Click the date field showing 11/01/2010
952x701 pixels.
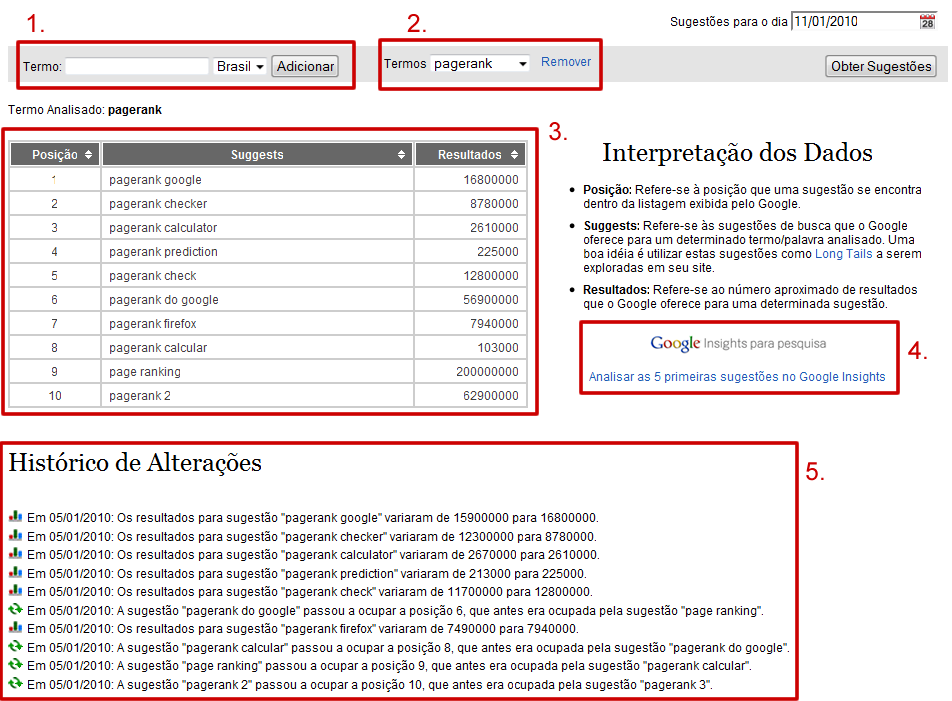tap(853, 22)
